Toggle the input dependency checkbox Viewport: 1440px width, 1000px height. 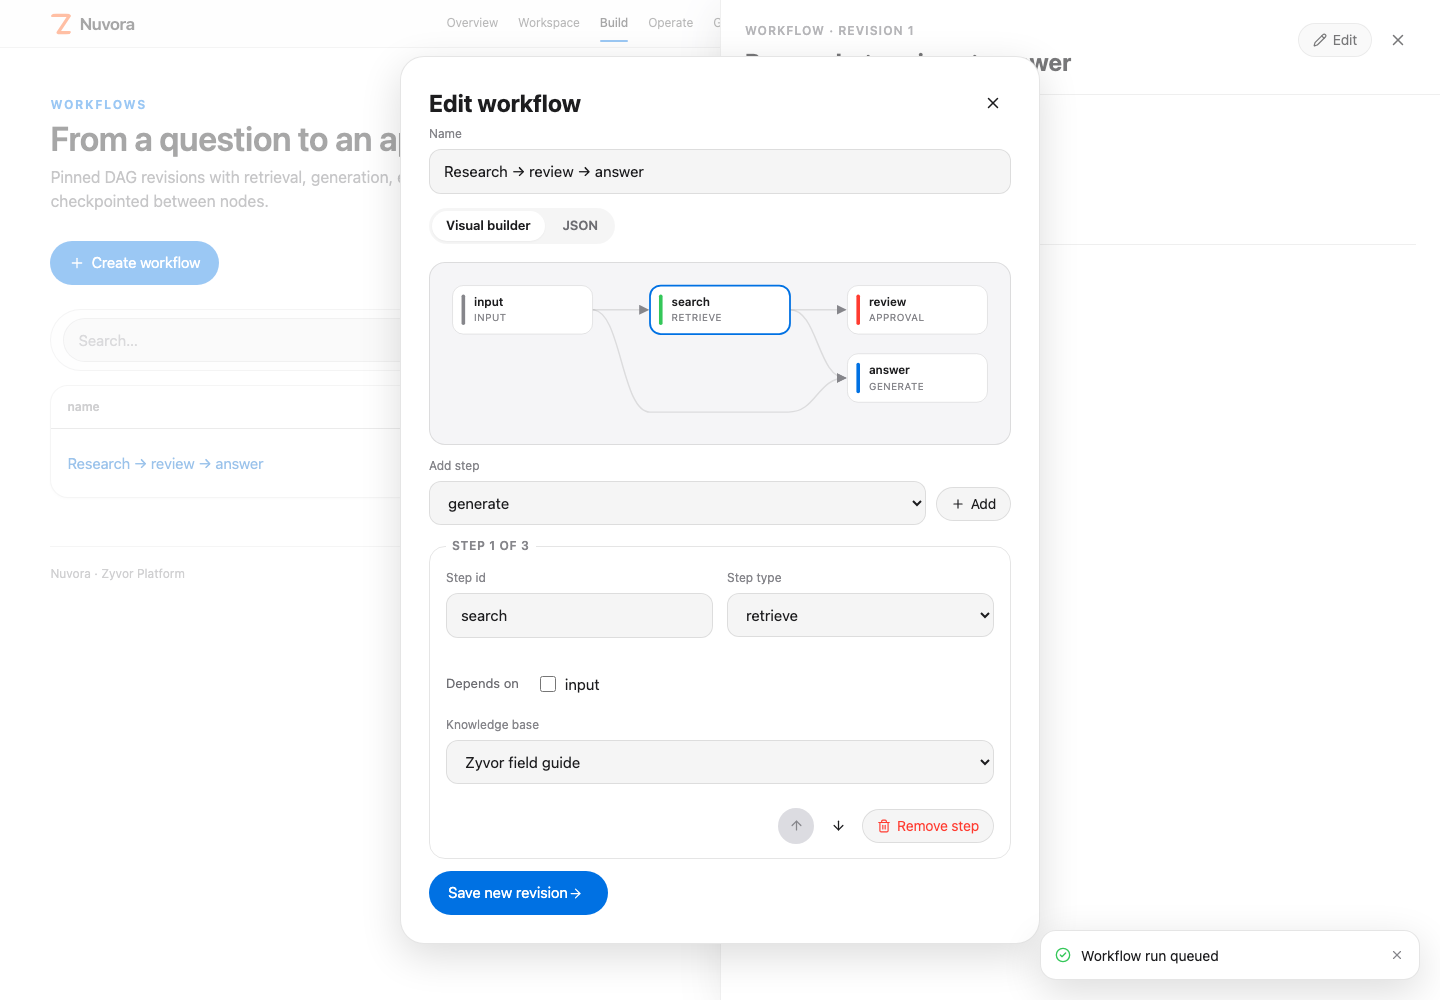tap(548, 684)
